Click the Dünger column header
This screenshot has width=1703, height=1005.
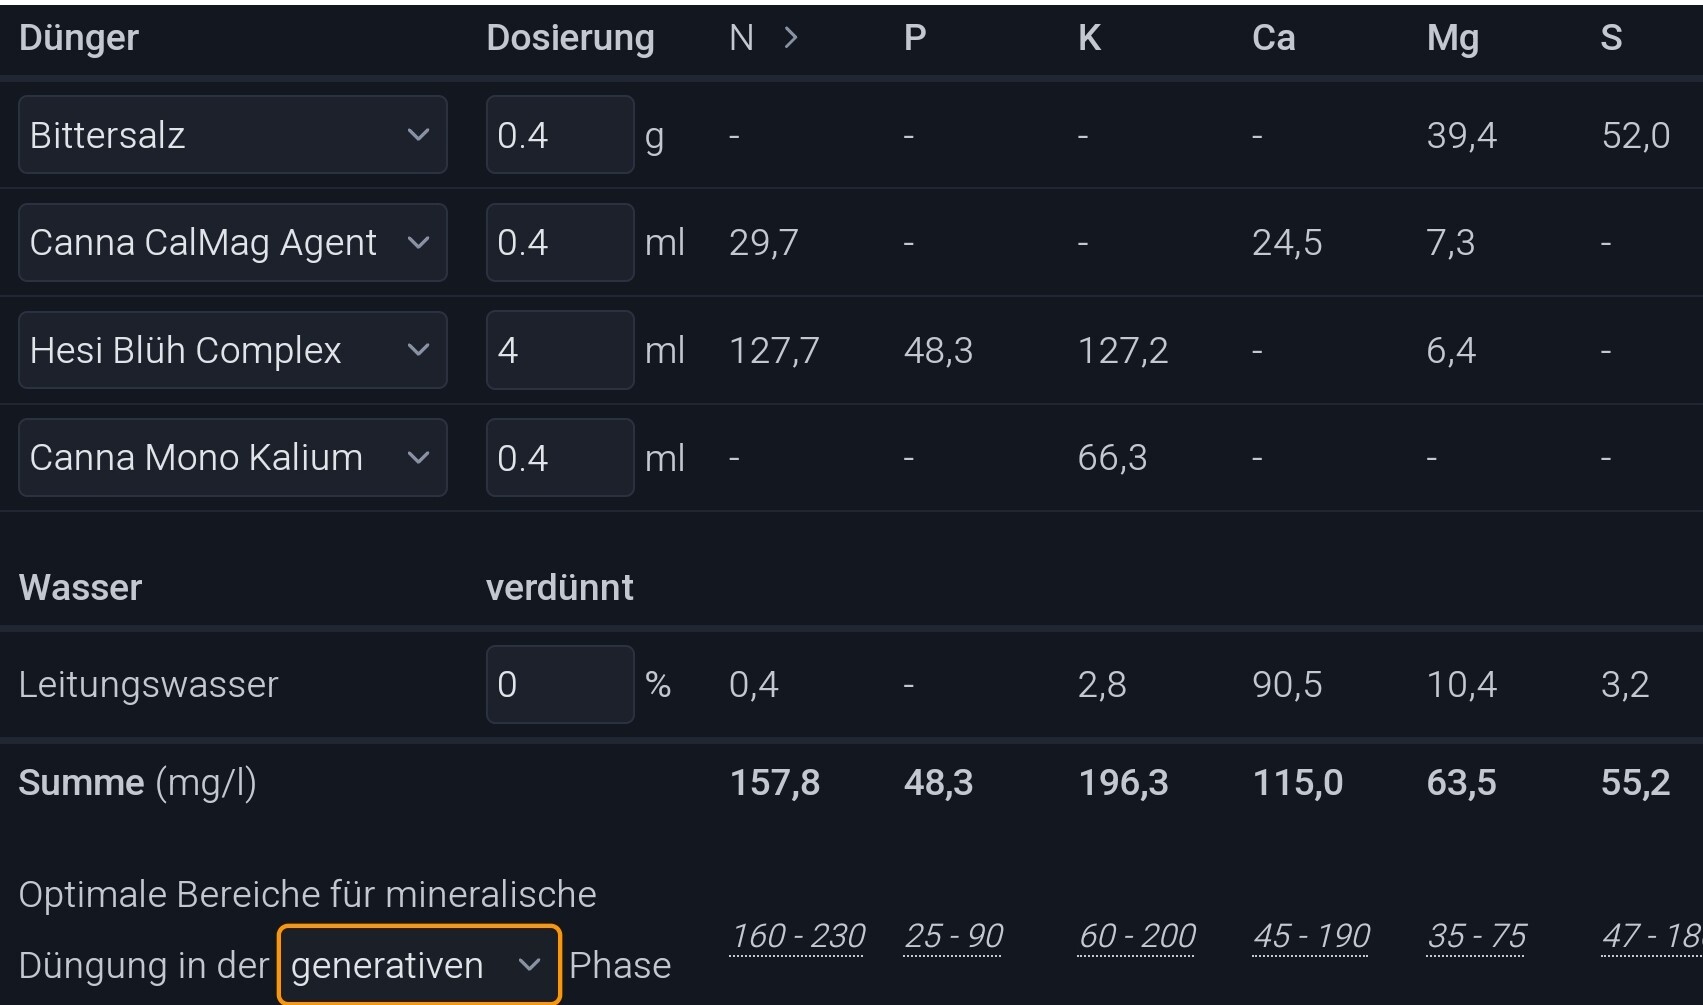click(x=79, y=38)
